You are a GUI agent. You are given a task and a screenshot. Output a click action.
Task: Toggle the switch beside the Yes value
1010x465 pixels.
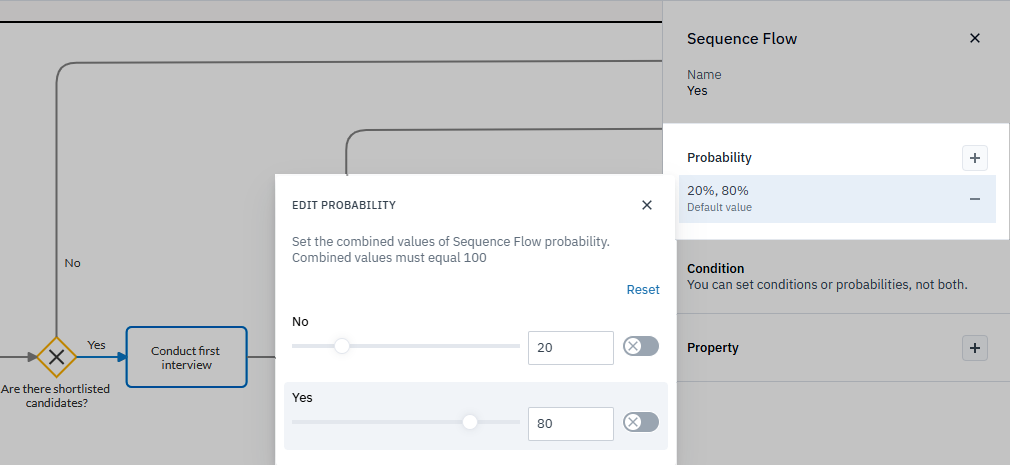(640, 423)
